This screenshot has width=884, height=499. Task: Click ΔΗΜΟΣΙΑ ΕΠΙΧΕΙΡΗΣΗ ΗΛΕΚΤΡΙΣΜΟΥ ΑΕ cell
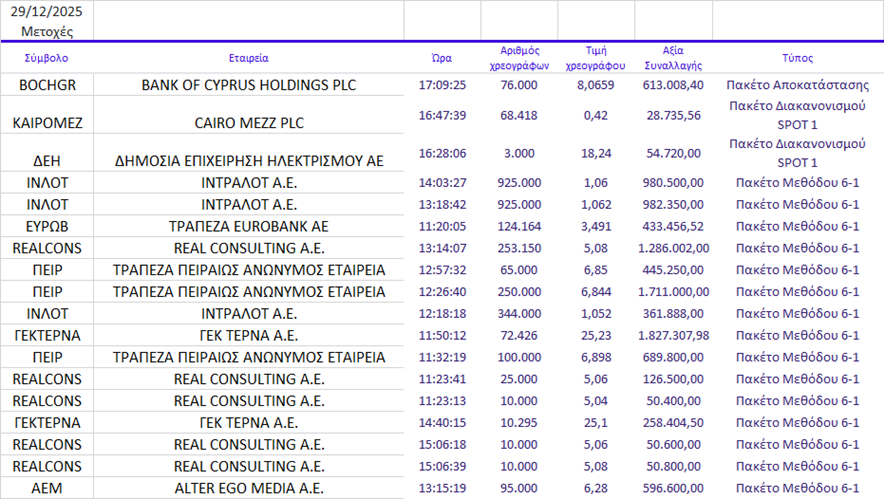[249, 161]
